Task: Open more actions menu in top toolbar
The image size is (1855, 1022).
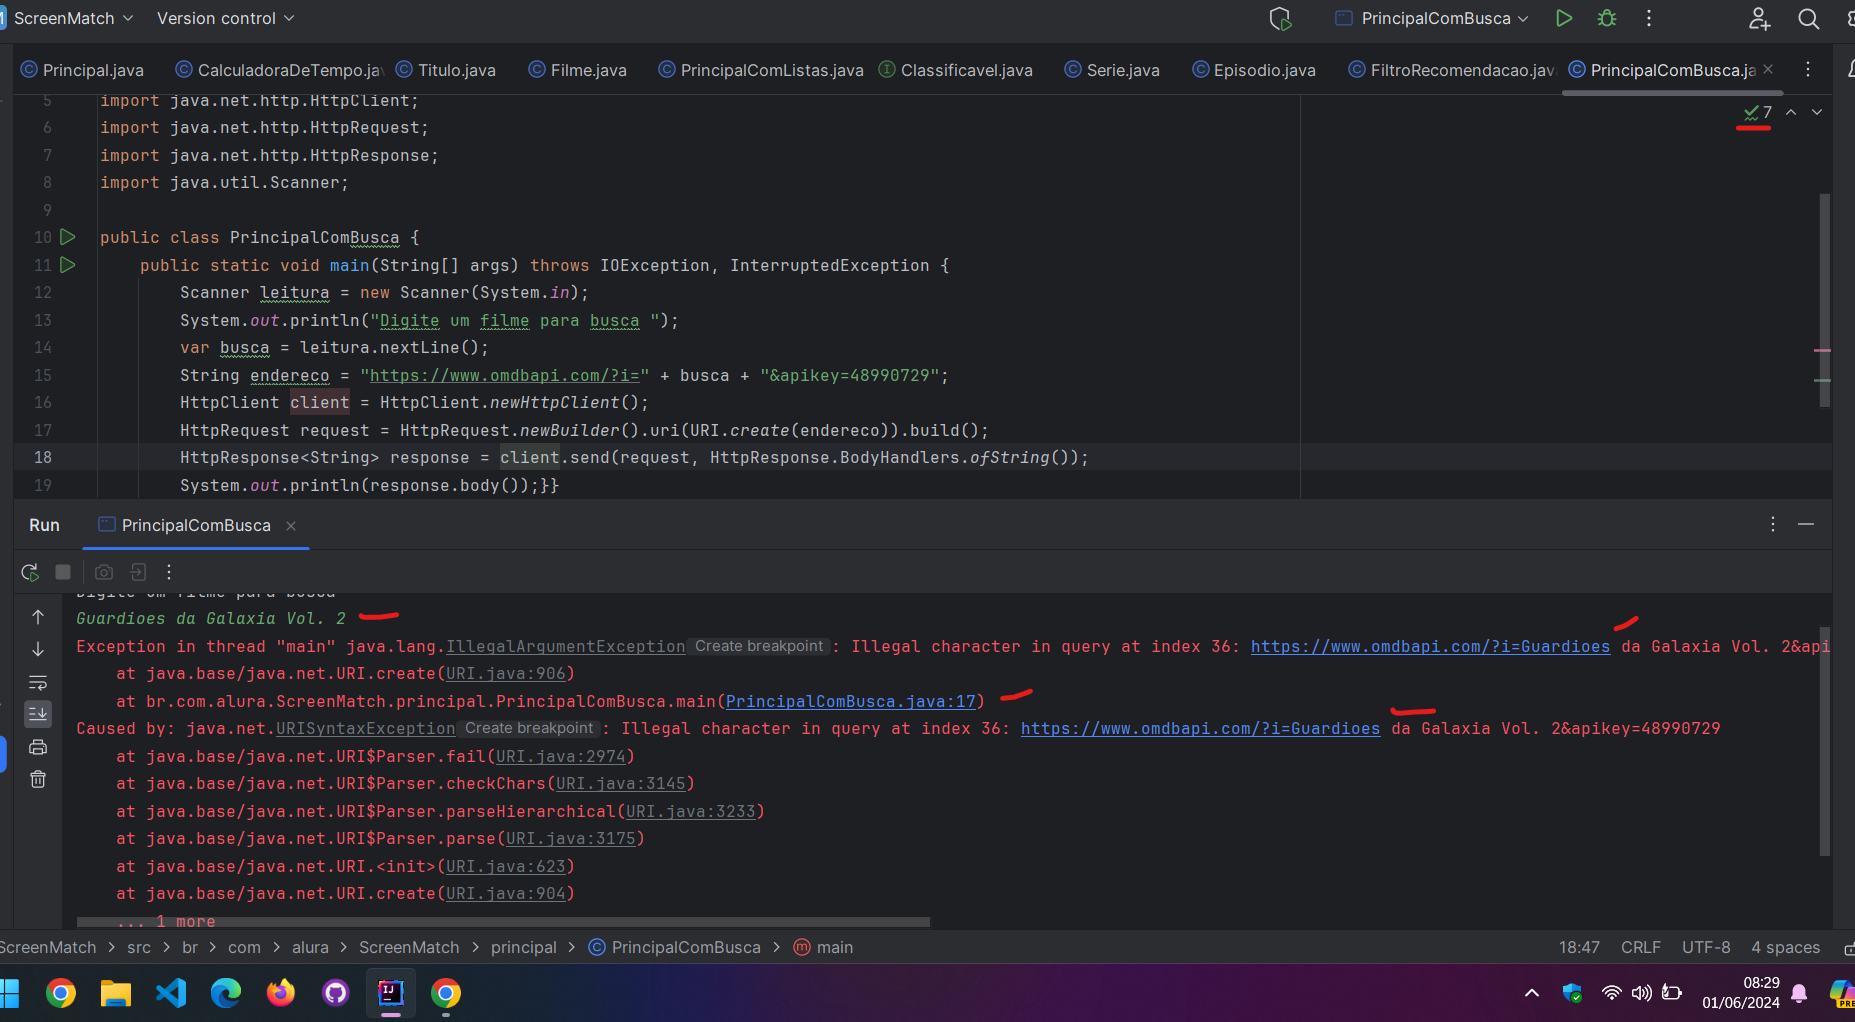Action: (1649, 18)
